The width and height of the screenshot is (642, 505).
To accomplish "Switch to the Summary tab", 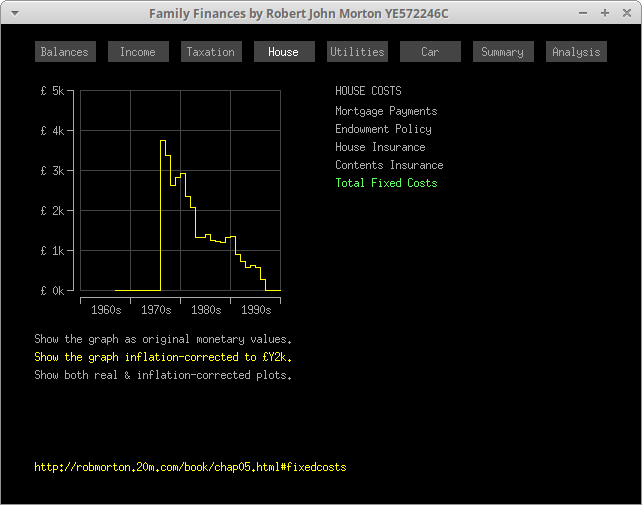I will [503, 52].
